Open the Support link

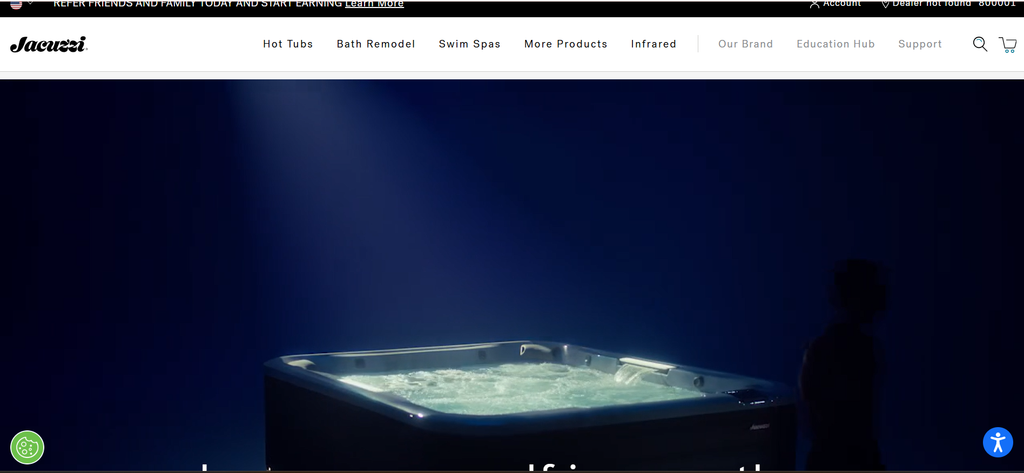point(920,44)
